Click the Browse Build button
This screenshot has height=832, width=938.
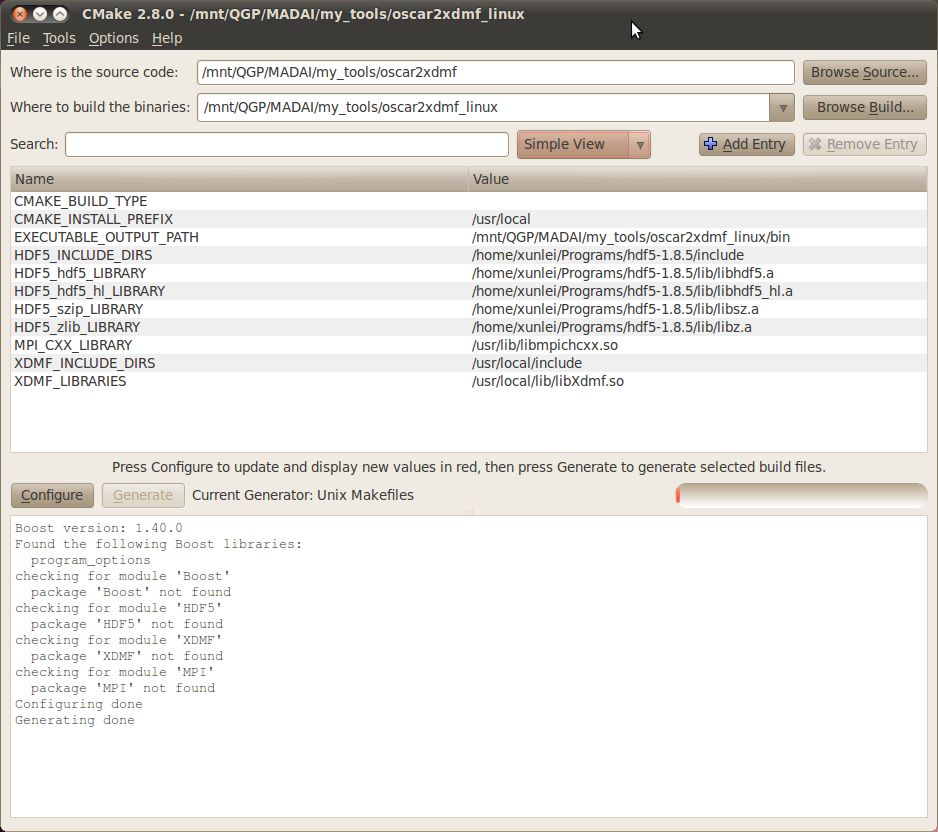click(x=864, y=108)
